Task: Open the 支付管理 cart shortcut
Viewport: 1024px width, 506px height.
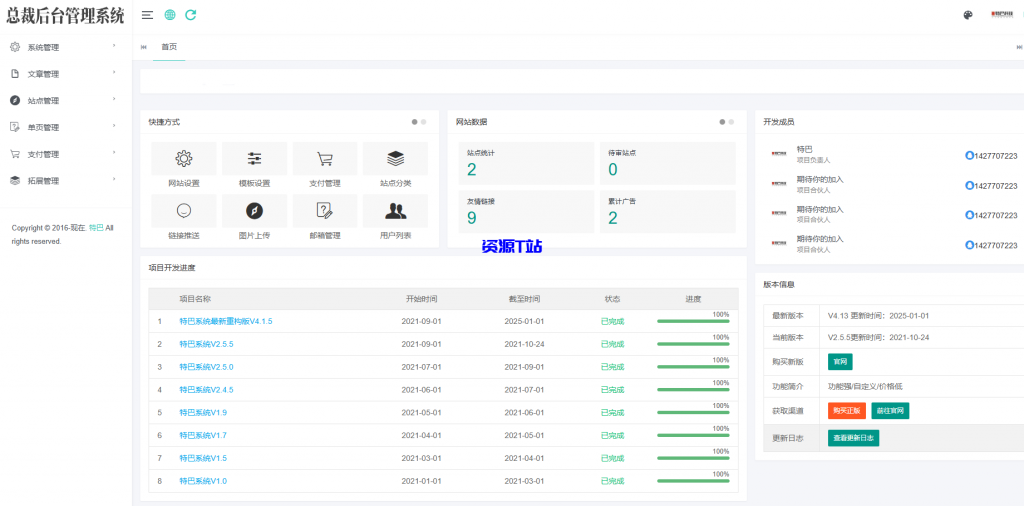Action: point(325,159)
